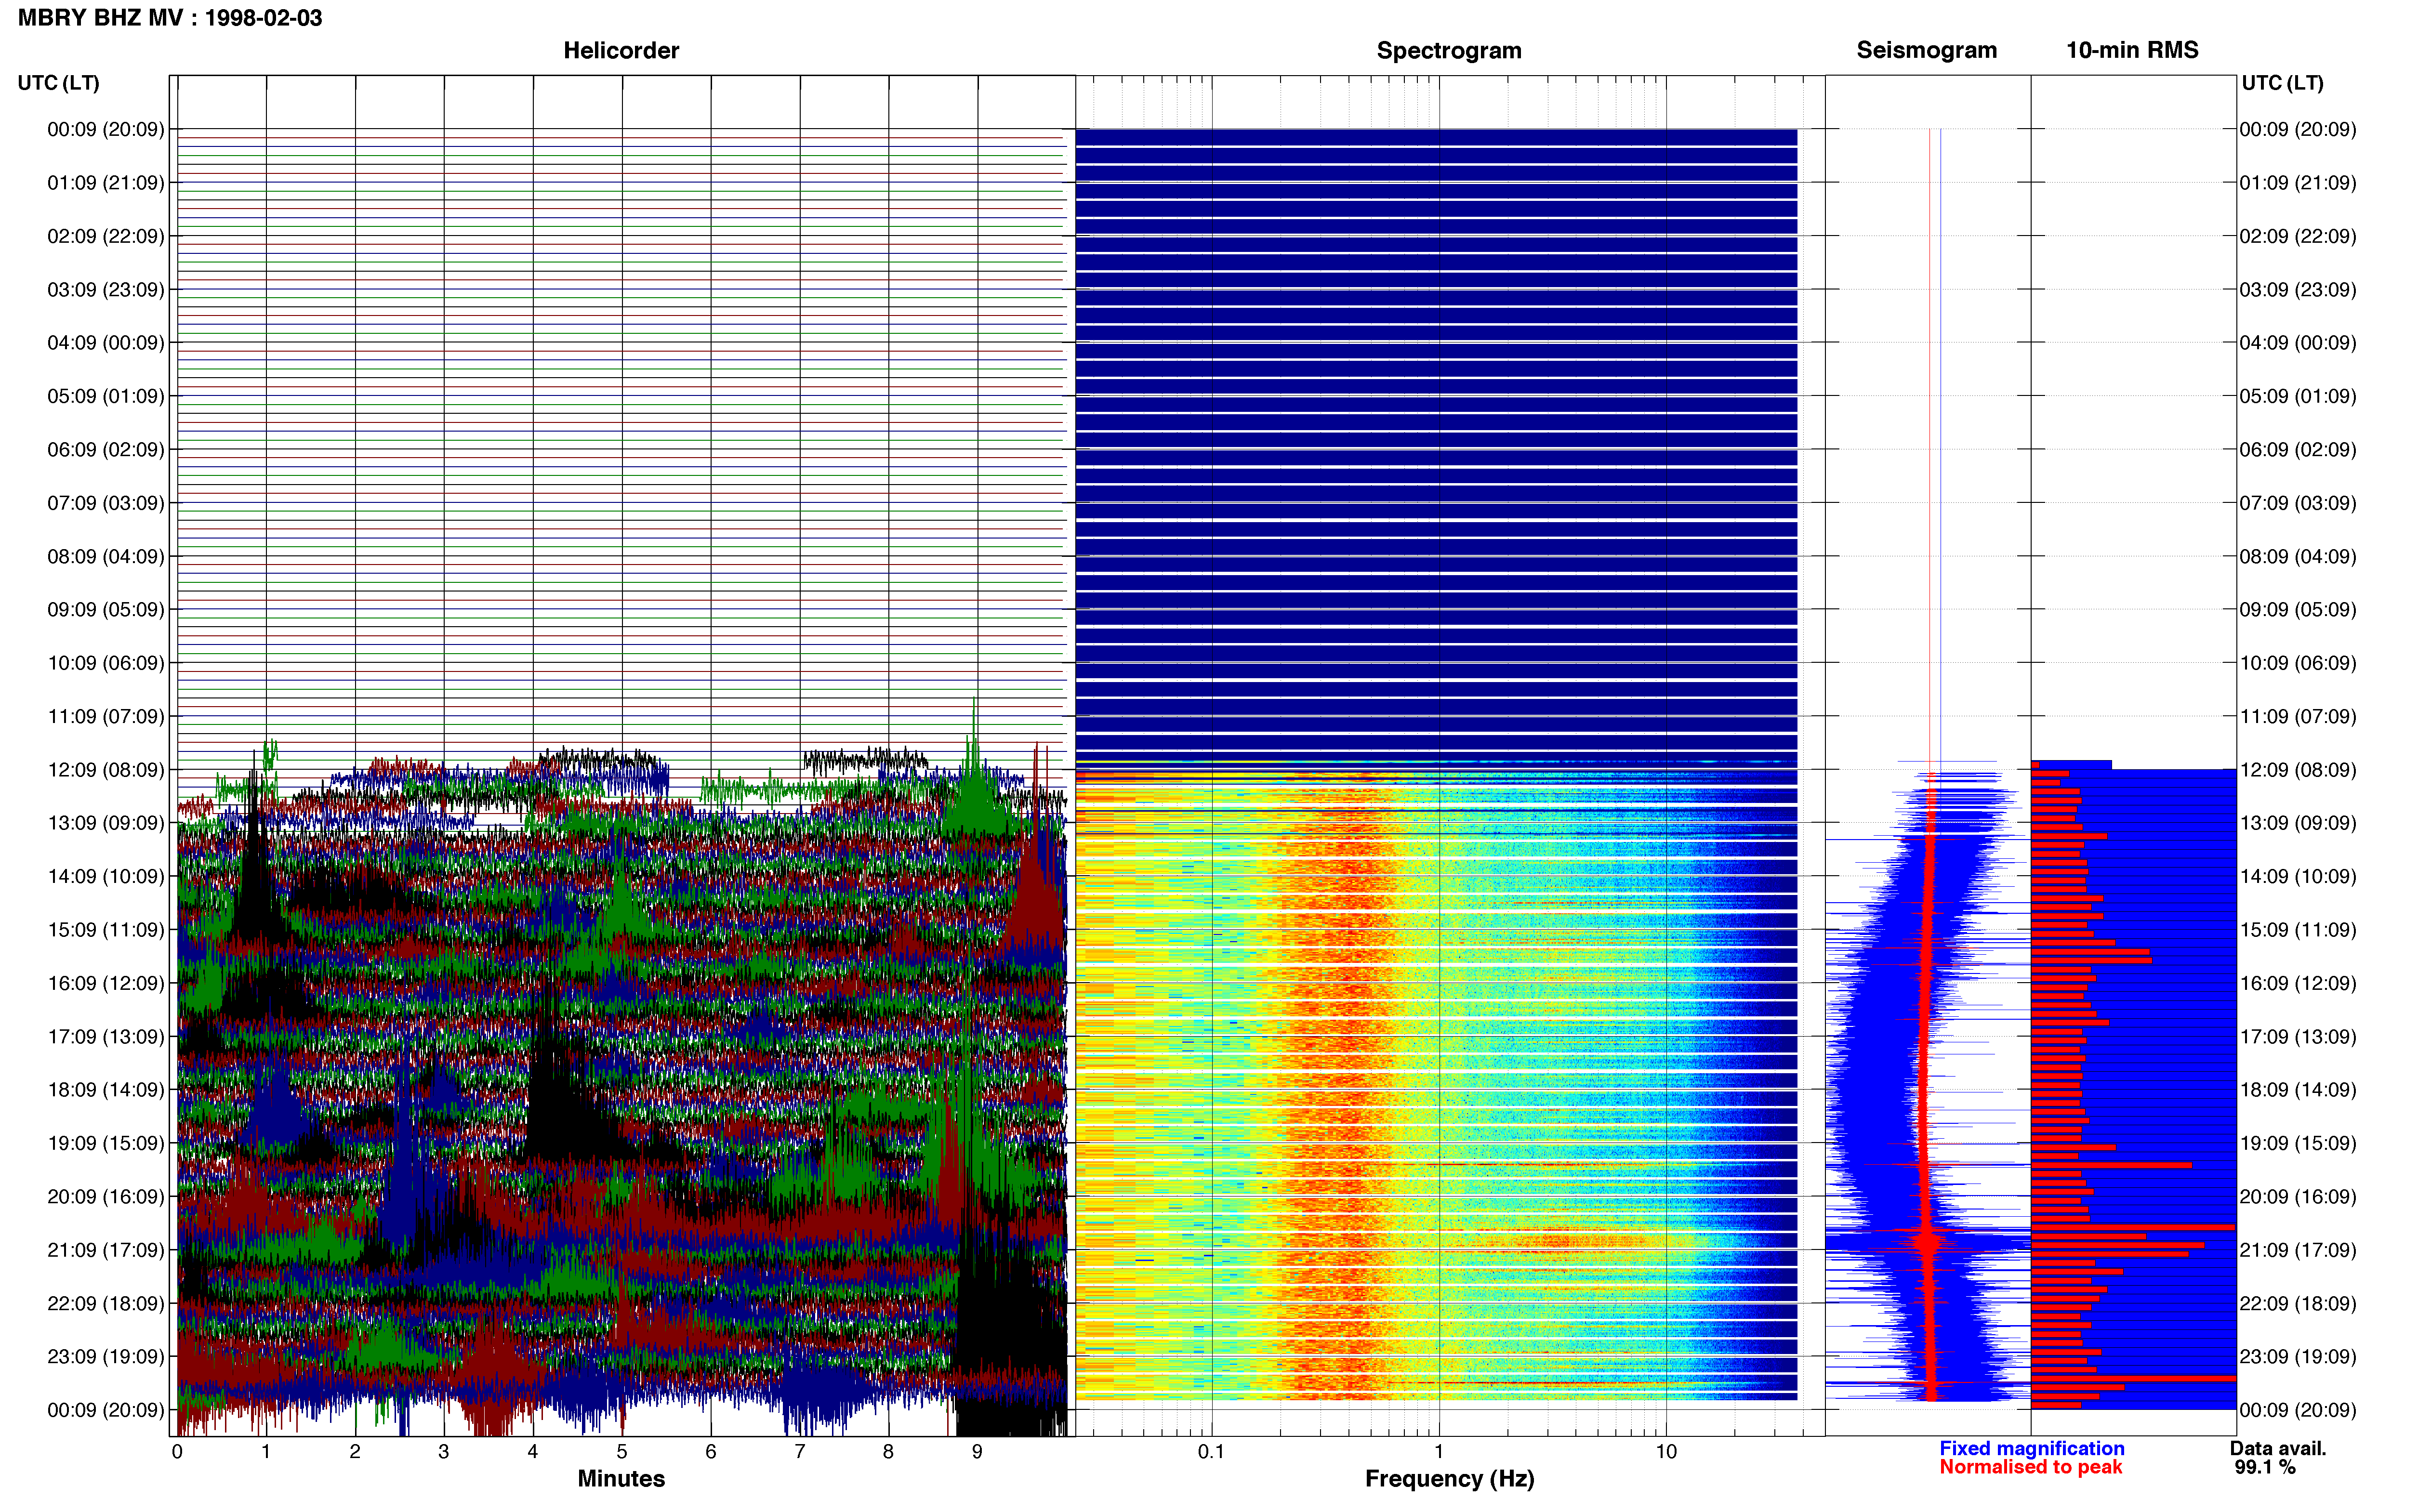The width and height of the screenshot is (2418, 1512).
Task: Click the 8 tick on the Minutes axis
Action: (x=888, y=1451)
